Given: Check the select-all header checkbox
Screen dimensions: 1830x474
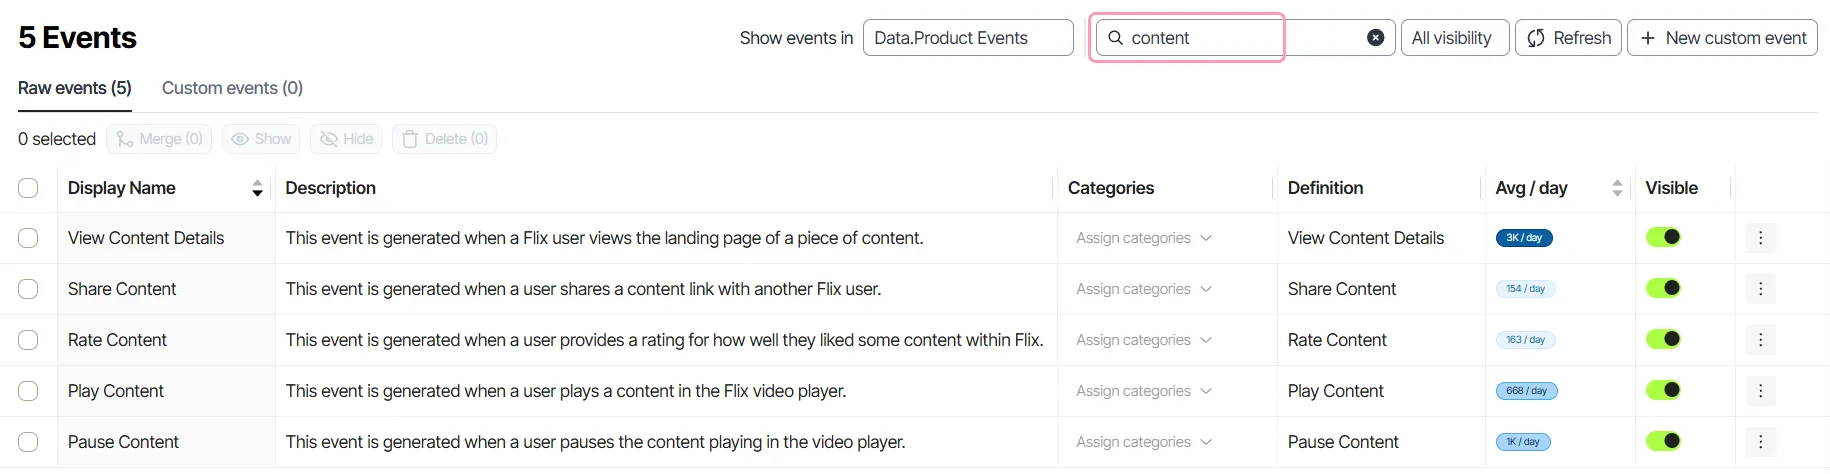Looking at the screenshot, I should coord(28,188).
